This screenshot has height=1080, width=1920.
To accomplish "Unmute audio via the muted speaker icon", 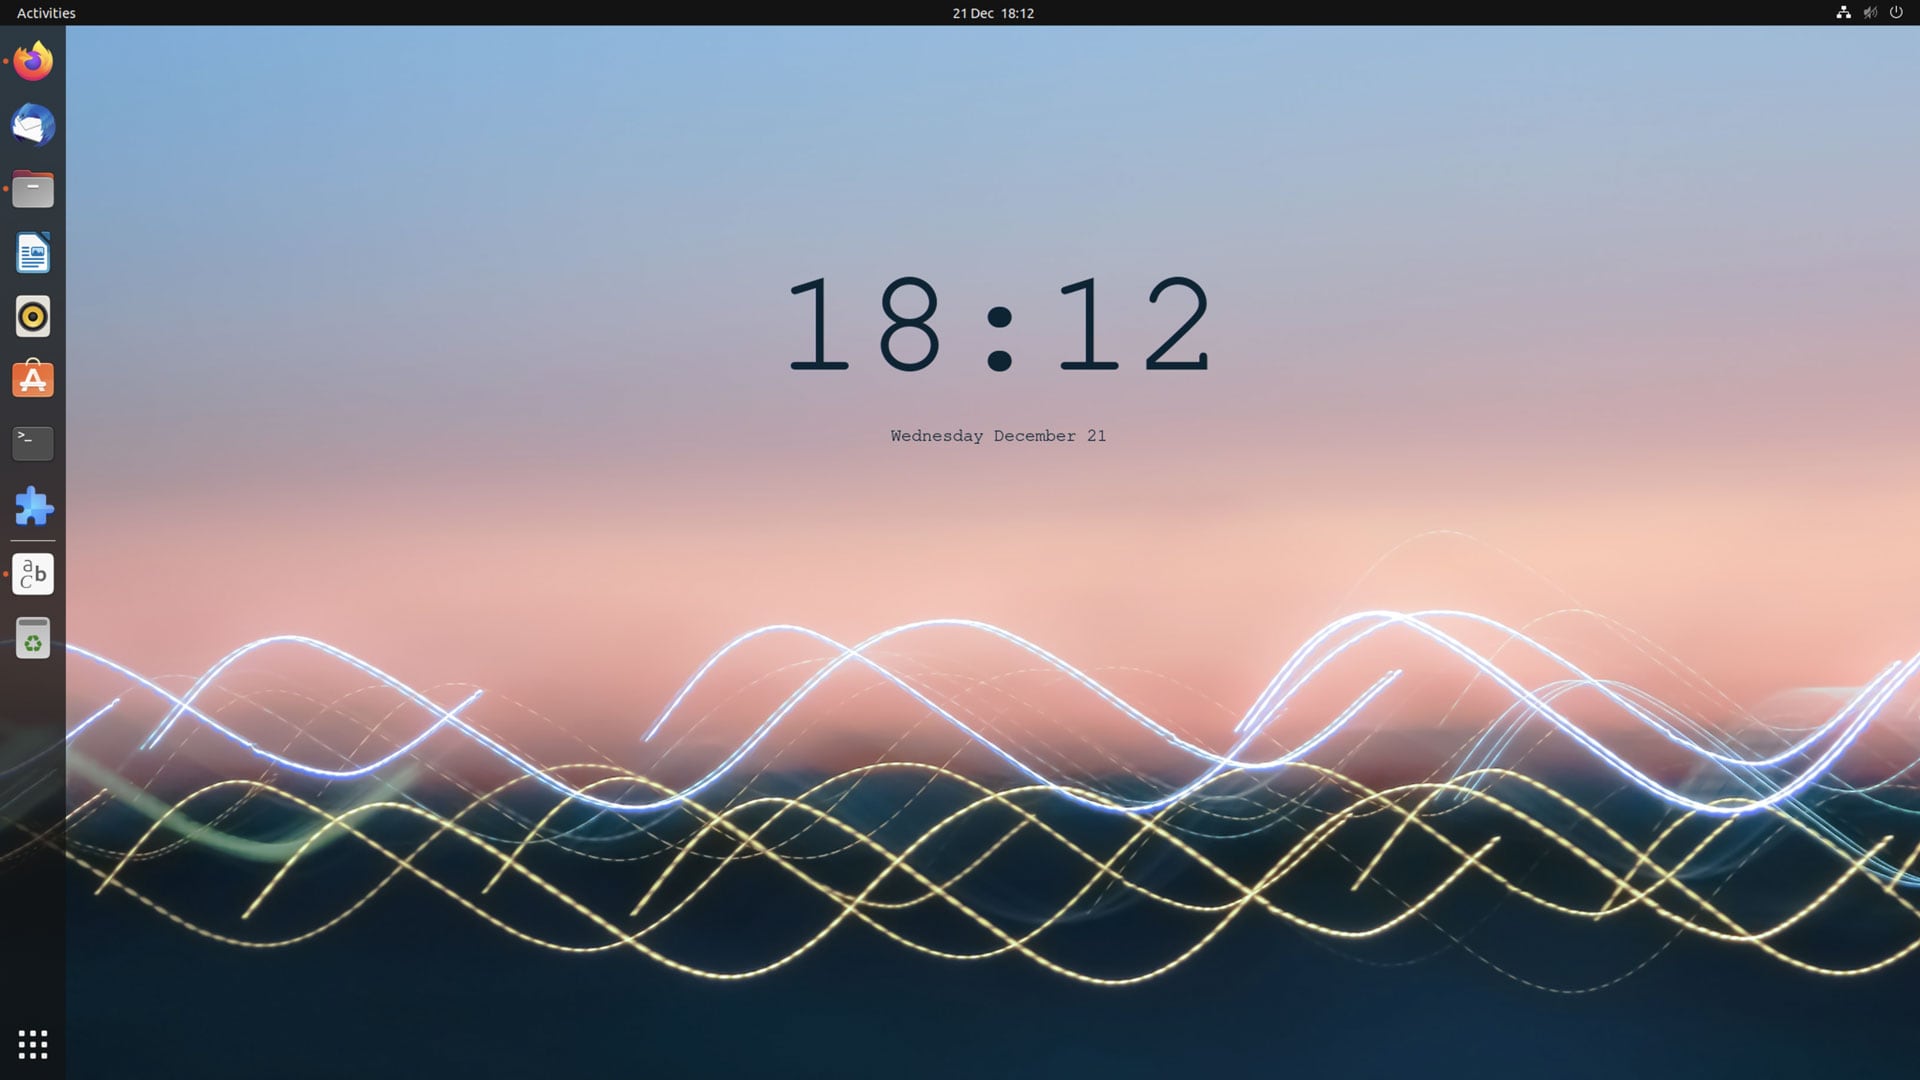I will click(x=1871, y=13).
